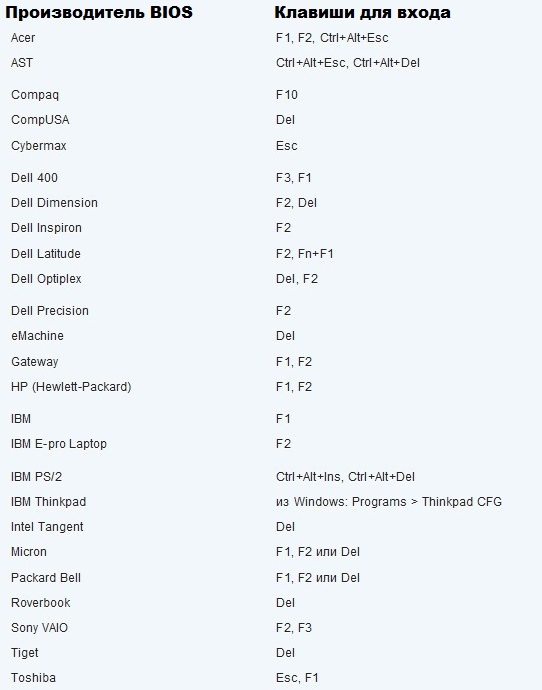Select 'F2, F3' keys for Sony VAIO
Screen dimensions: 542x690
point(294,628)
